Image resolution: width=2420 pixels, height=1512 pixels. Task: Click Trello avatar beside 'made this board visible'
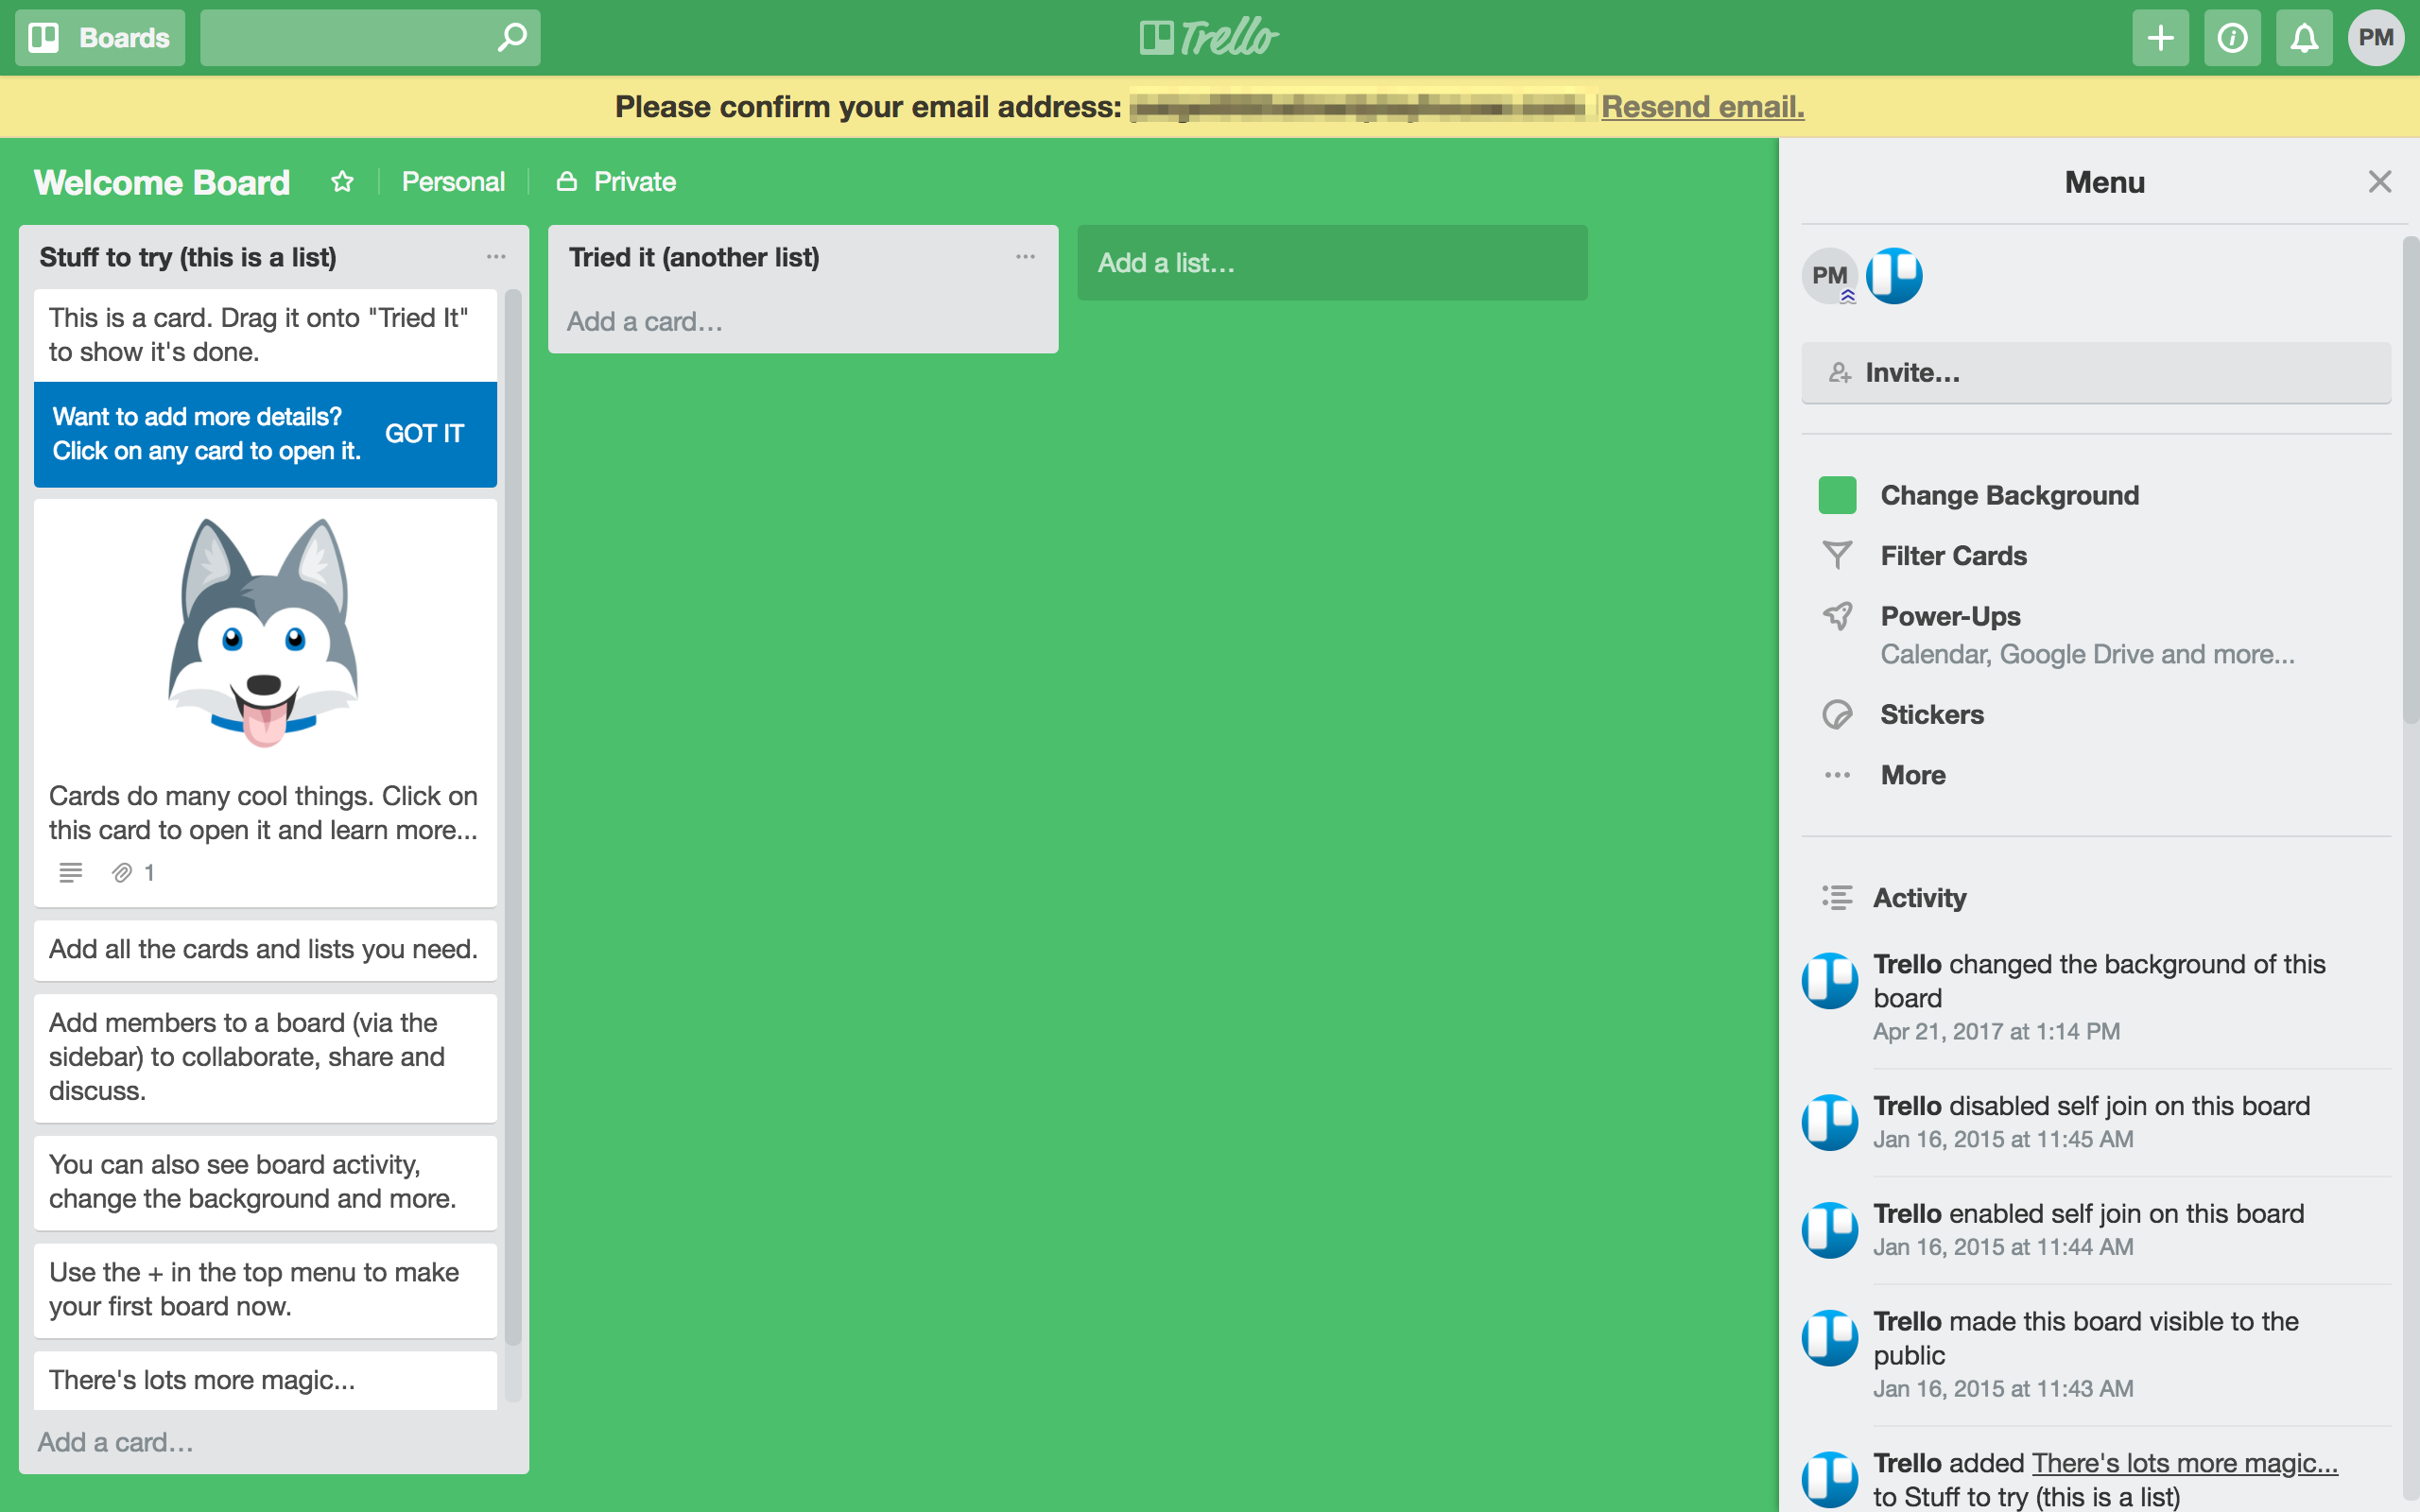coord(1830,1339)
